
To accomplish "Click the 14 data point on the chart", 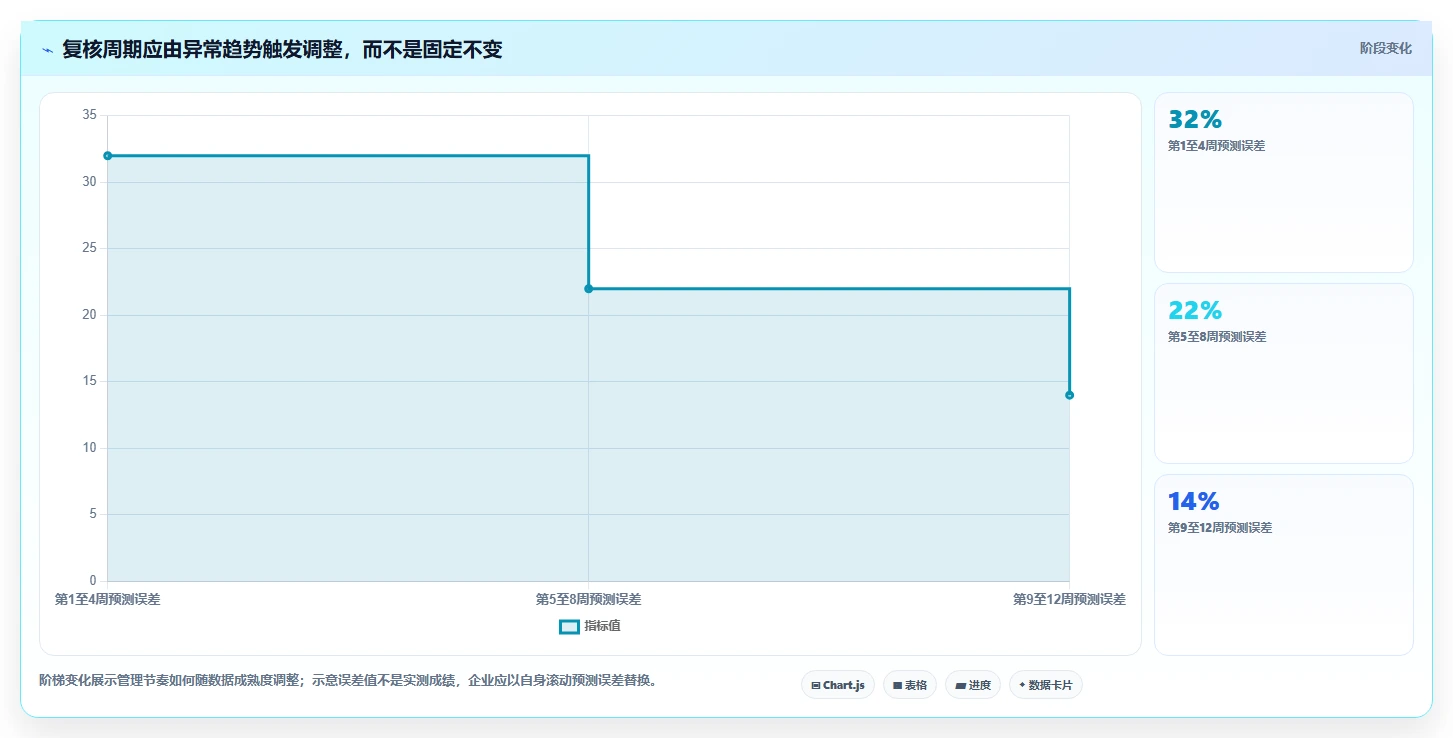I will [1069, 395].
